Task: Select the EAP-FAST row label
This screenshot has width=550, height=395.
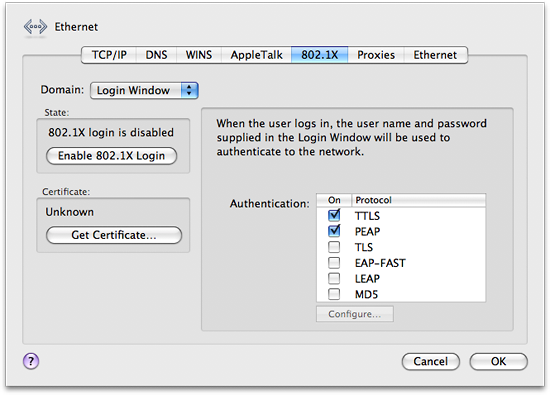Action: point(380,263)
